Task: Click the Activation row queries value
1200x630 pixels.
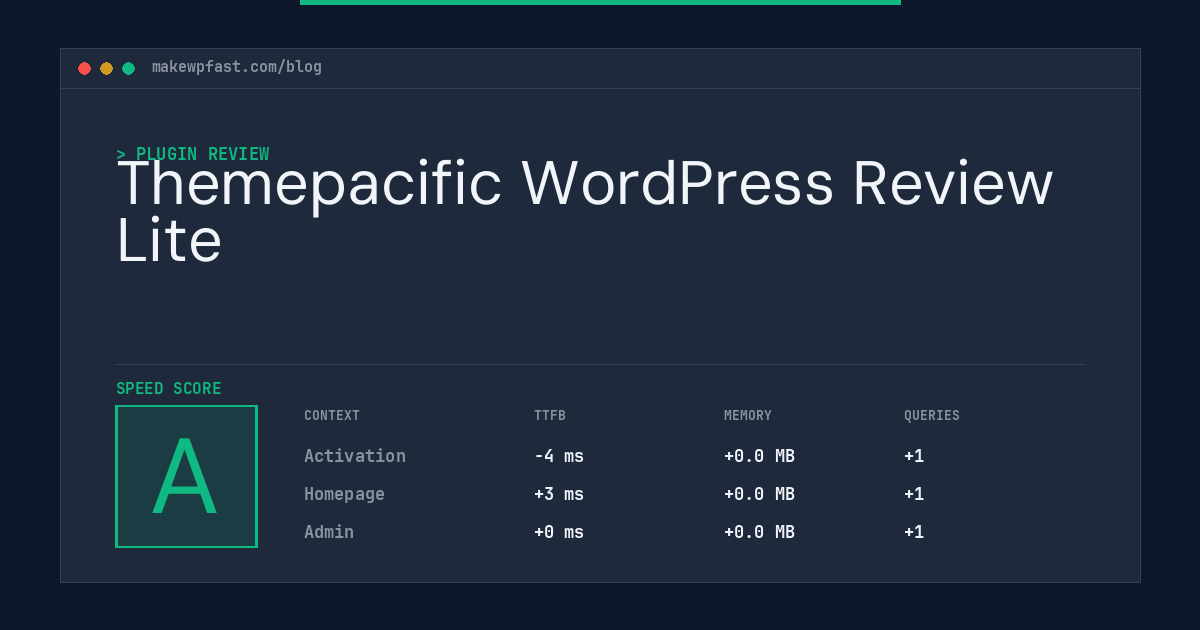Action: click(914, 456)
